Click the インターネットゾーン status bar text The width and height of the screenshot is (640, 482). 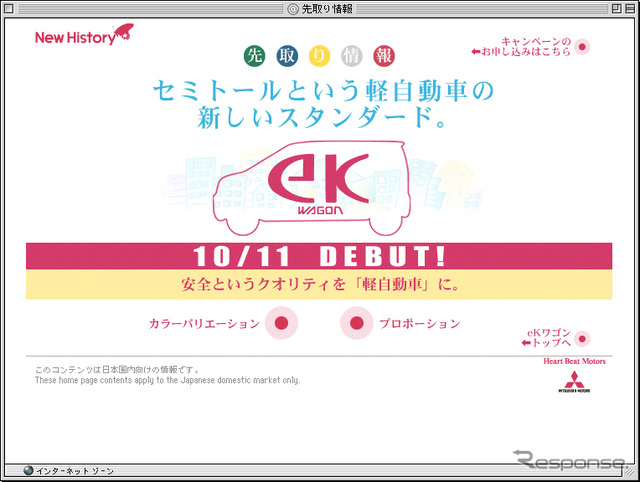click(75, 471)
